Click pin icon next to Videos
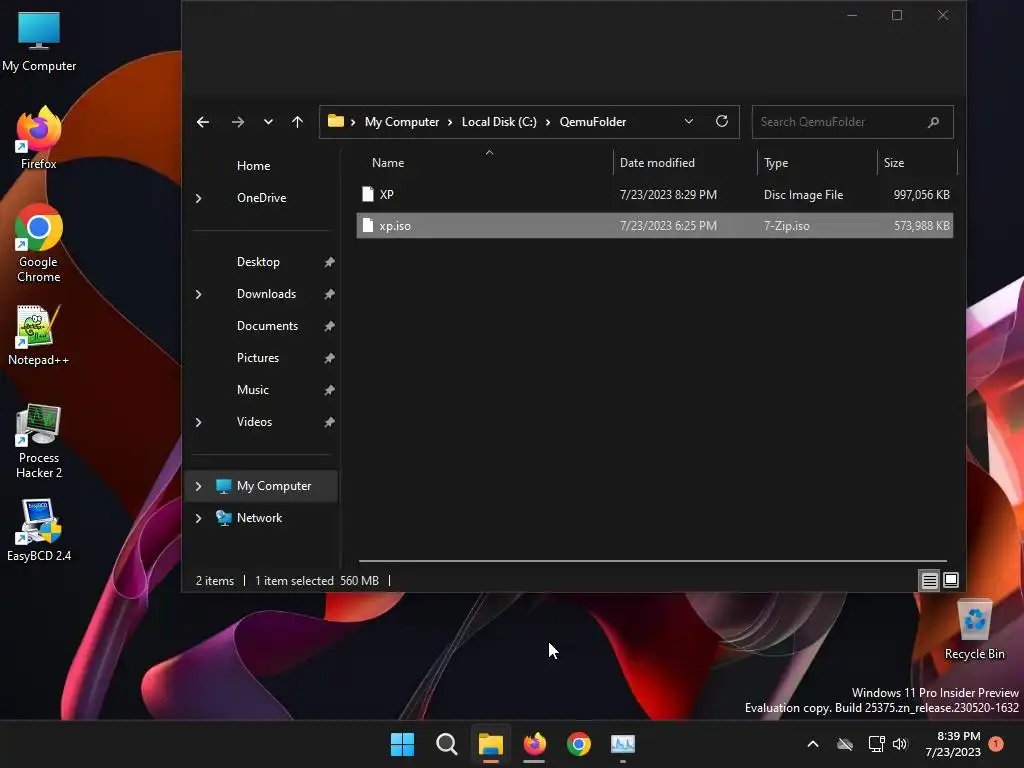Screen dimensions: 1024x768 (x=329, y=422)
